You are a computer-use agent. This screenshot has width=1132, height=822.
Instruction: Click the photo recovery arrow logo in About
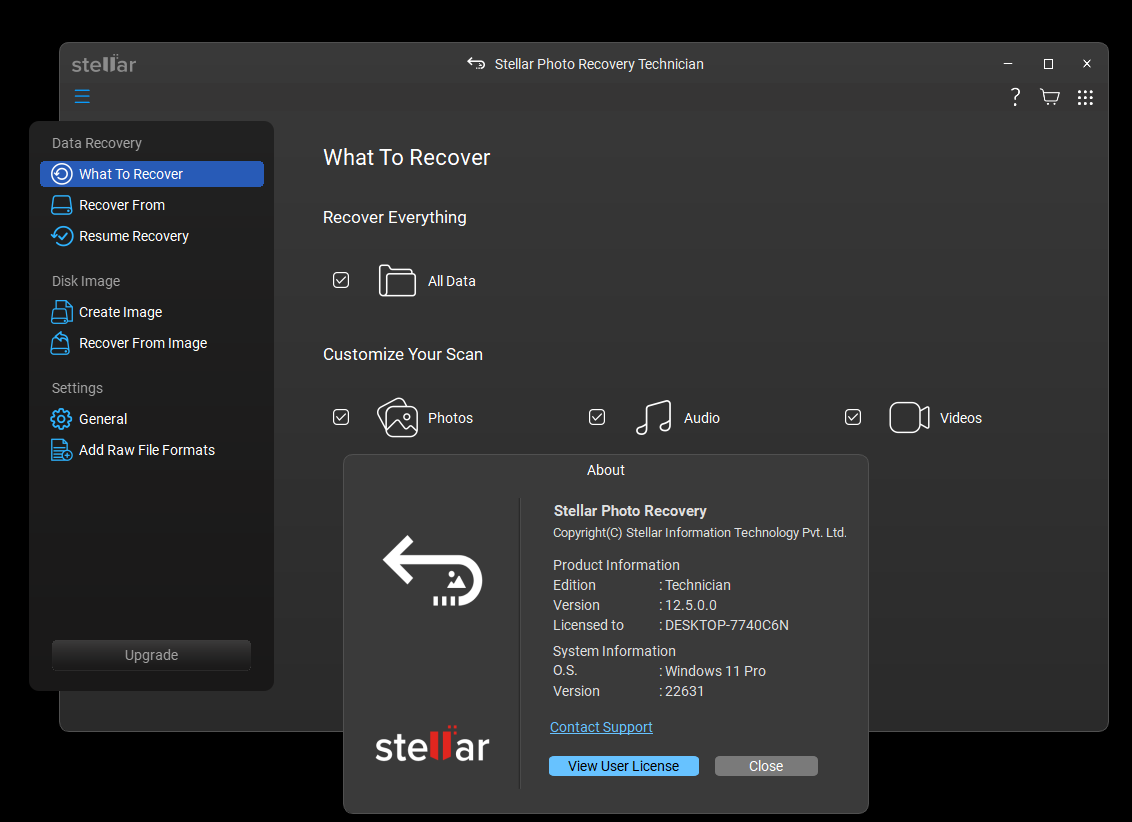pyautogui.click(x=432, y=571)
